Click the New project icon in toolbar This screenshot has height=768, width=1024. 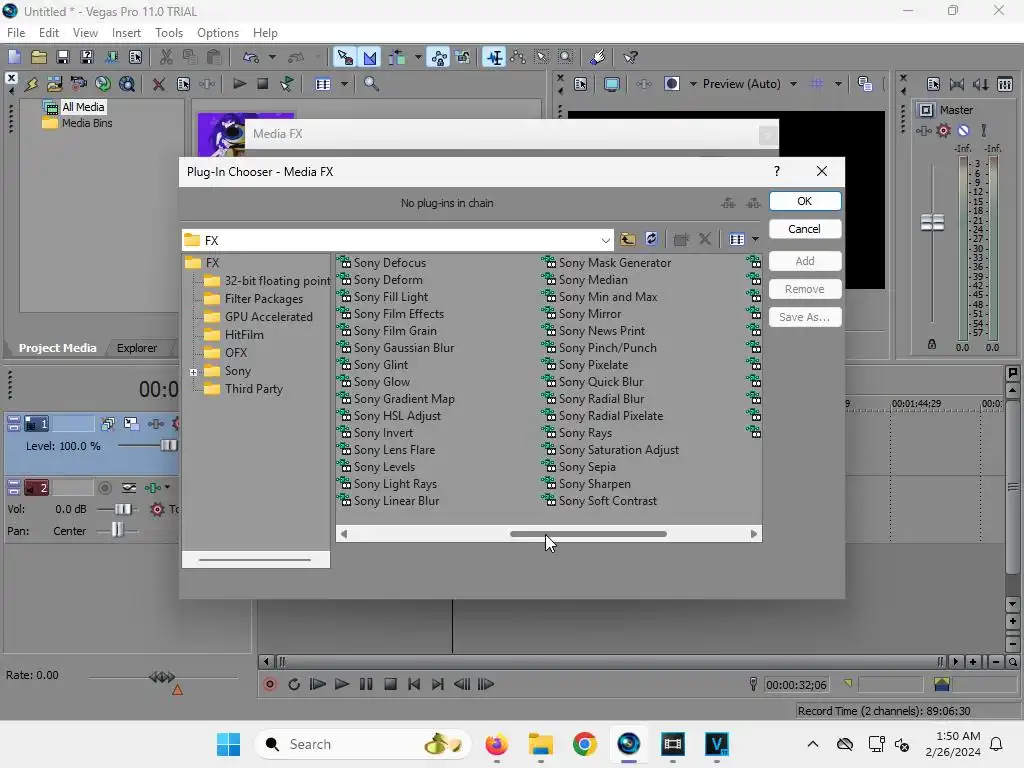[x=14, y=57]
